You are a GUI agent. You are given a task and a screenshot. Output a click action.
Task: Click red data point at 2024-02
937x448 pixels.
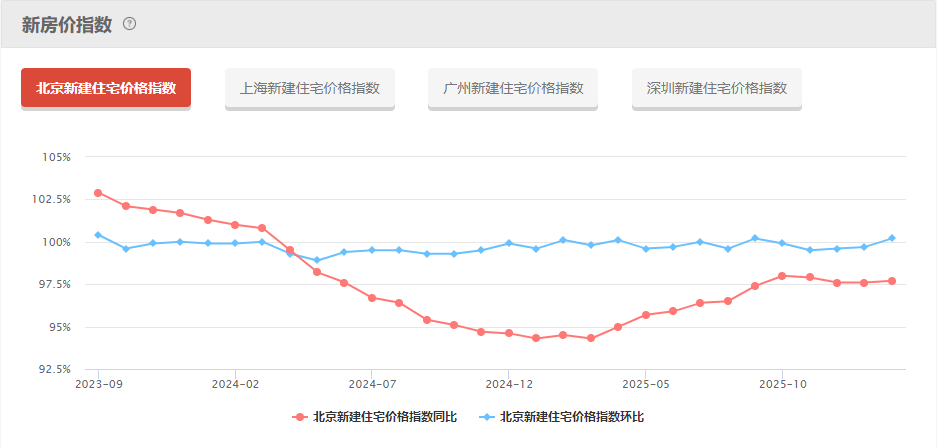pos(235,225)
